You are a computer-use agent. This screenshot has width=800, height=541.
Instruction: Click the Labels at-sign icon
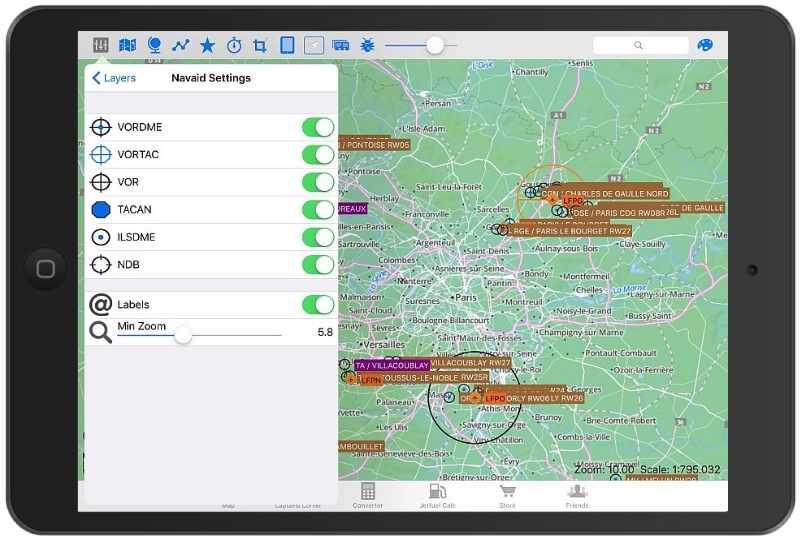(x=101, y=305)
